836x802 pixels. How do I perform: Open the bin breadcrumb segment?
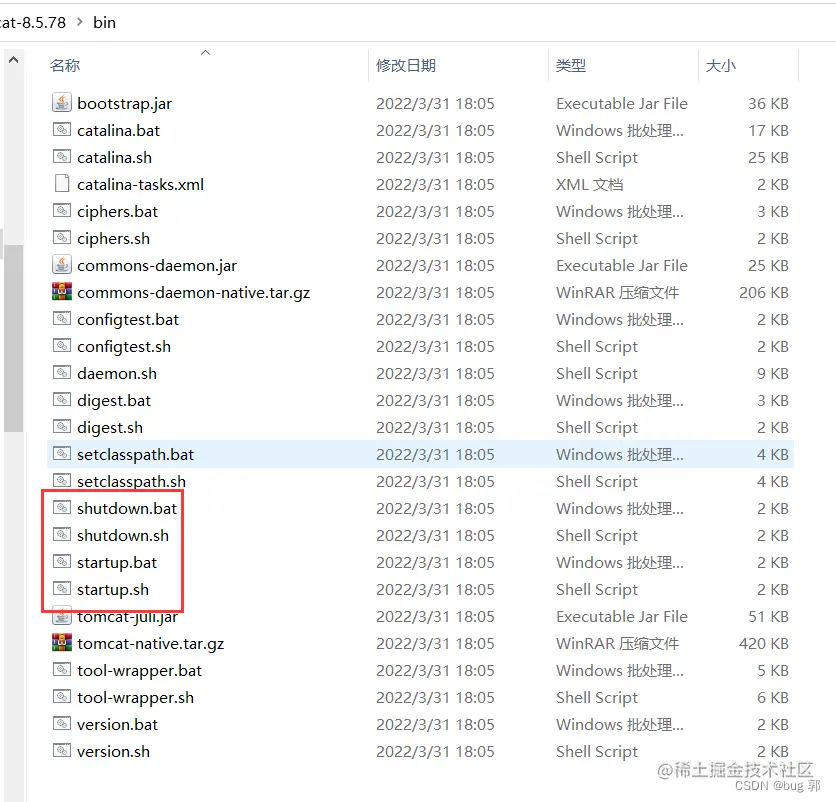(104, 22)
